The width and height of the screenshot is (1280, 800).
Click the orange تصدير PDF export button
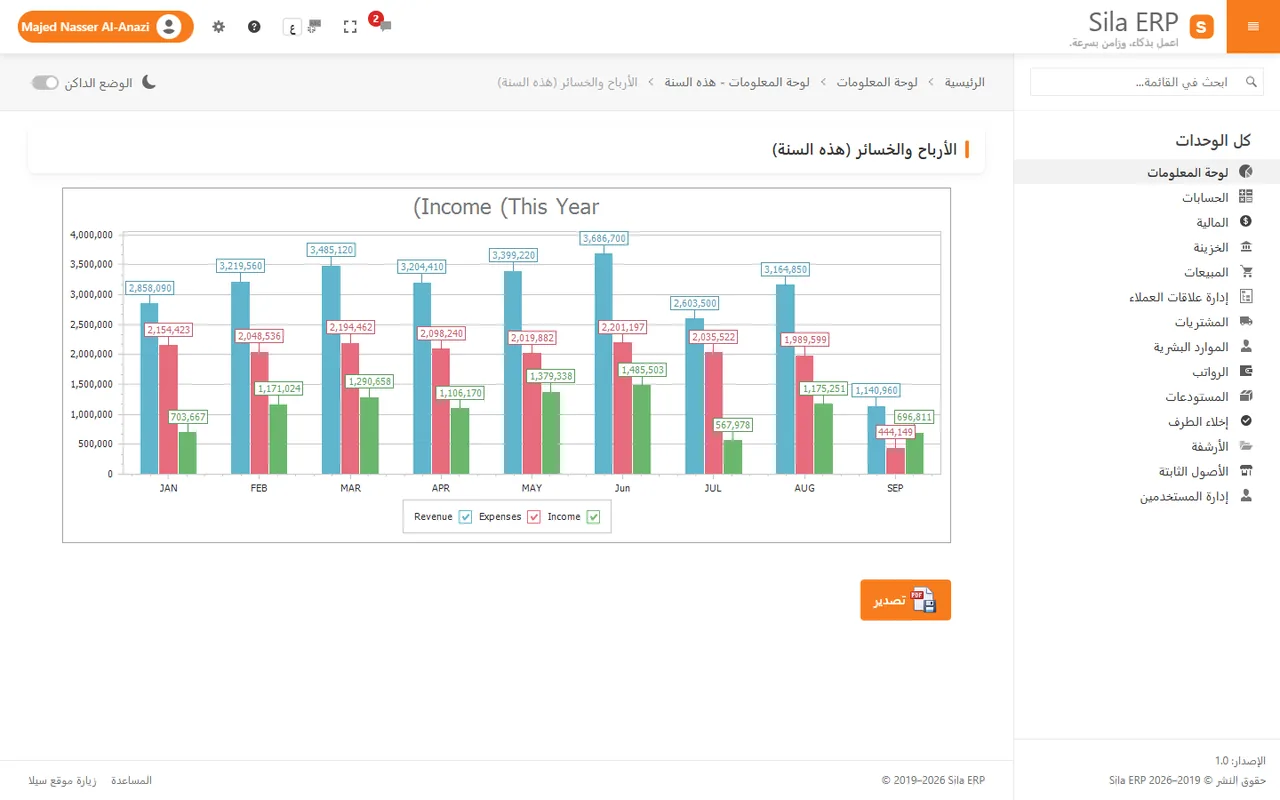[906, 600]
